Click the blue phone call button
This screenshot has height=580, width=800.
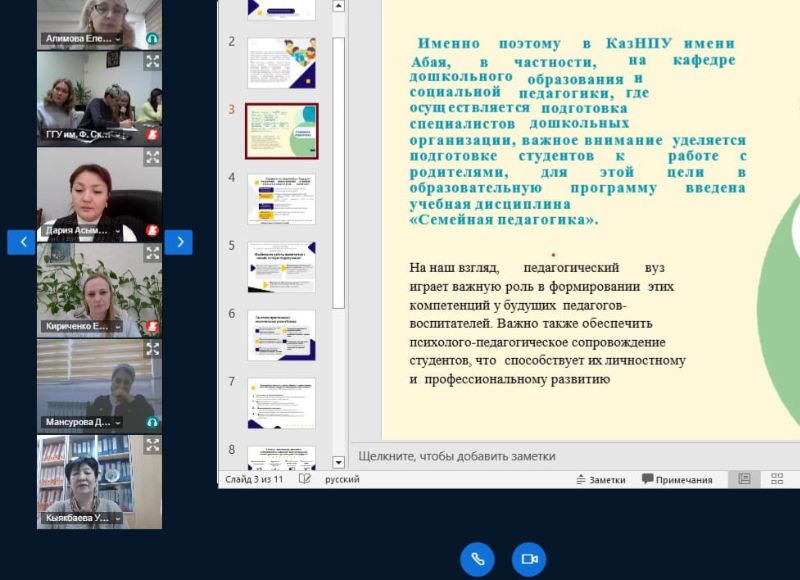coord(477,559)
